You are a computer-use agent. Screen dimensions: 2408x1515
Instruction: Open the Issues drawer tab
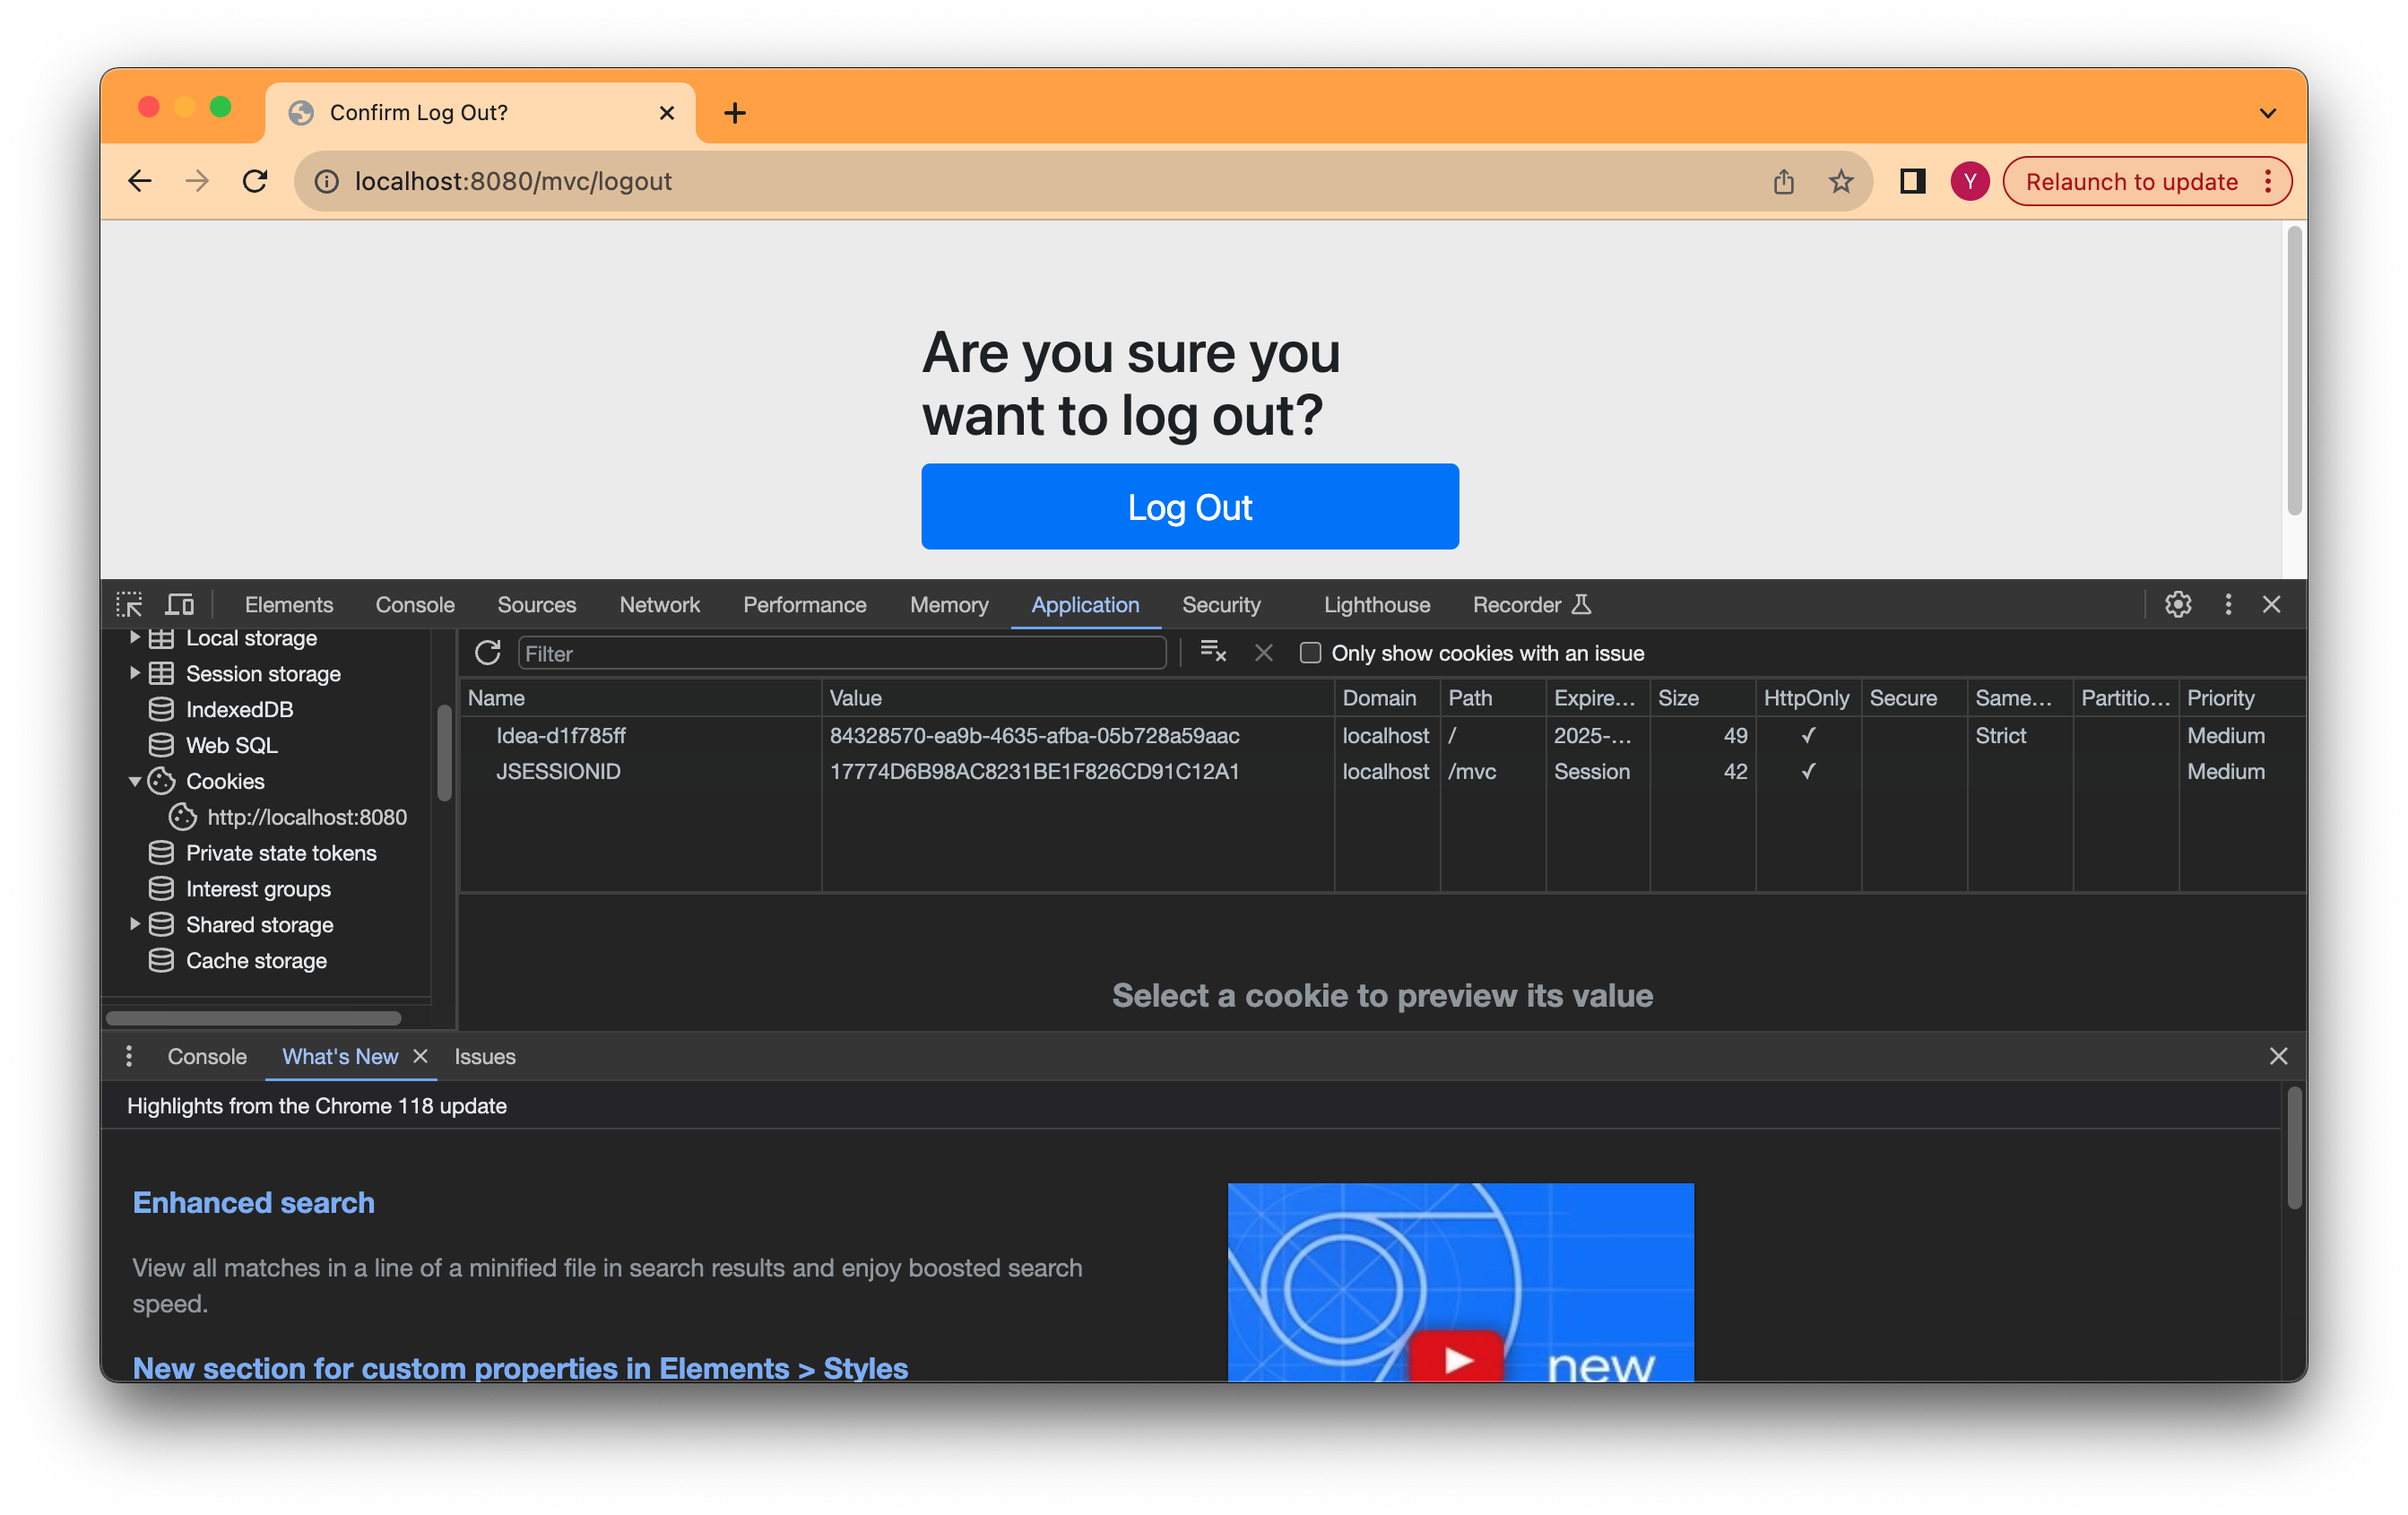[484, 1056]
